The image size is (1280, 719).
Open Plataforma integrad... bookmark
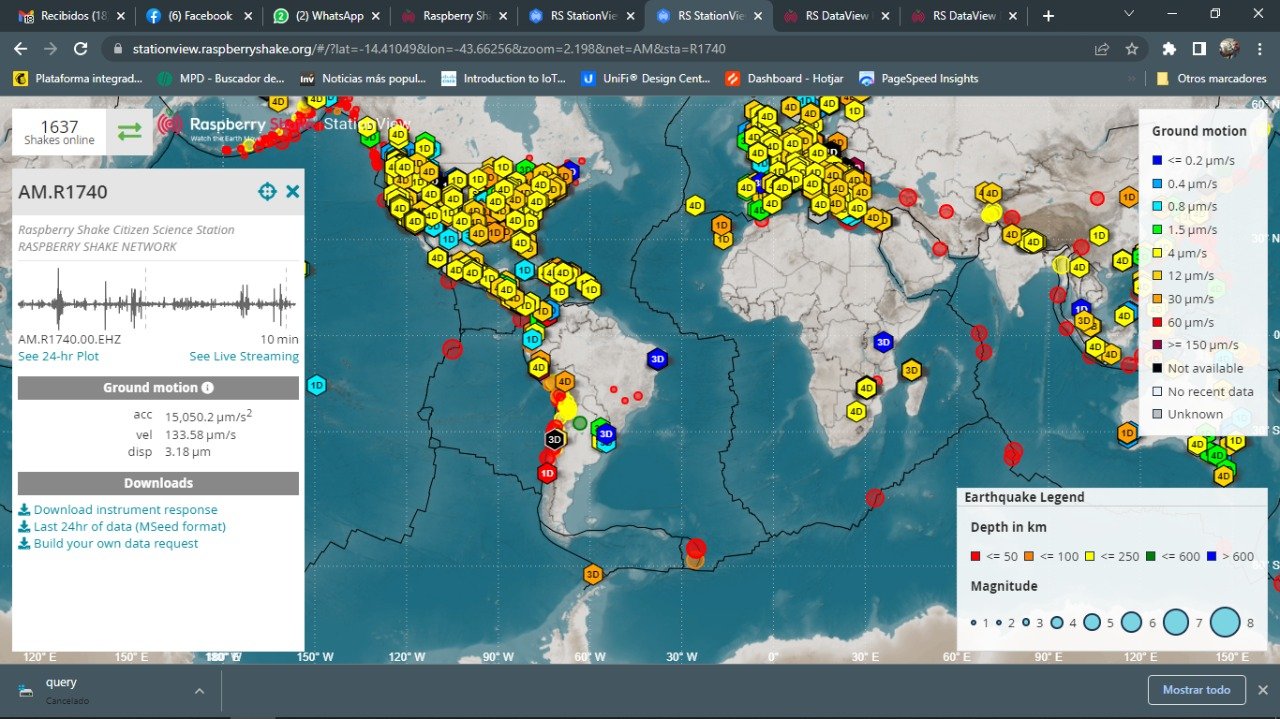78,78
